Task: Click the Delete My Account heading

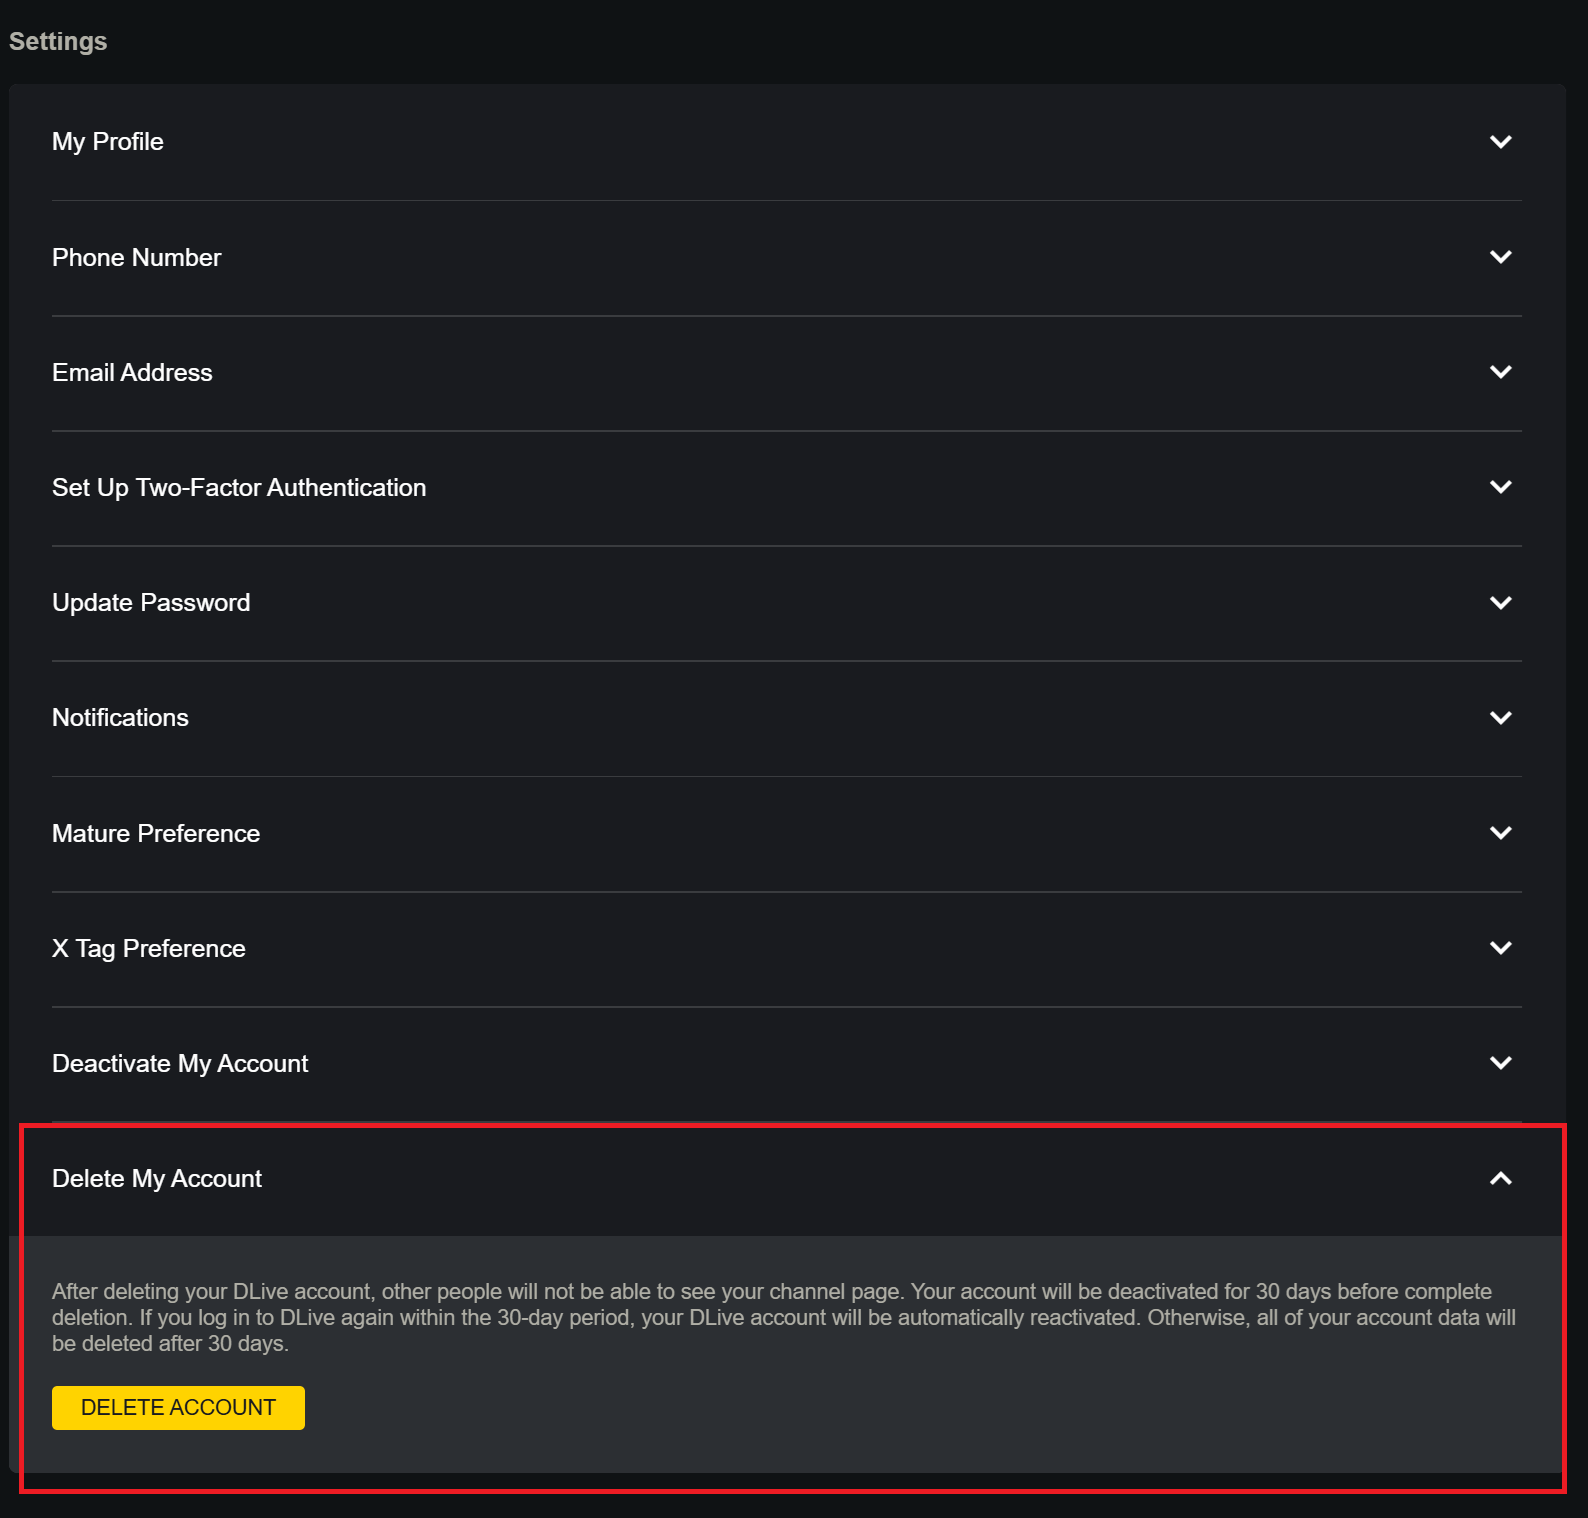Action: point(157,1179)
